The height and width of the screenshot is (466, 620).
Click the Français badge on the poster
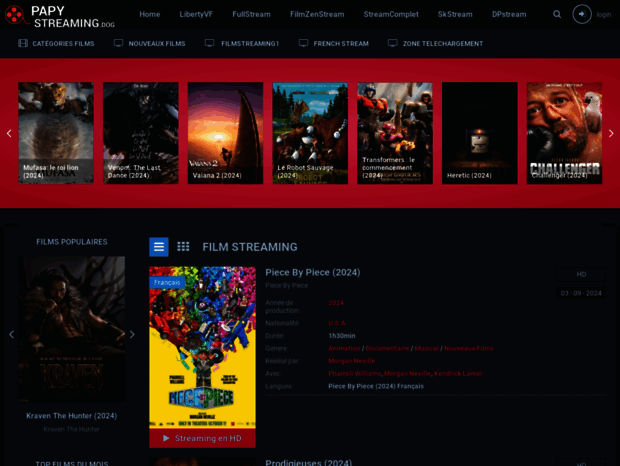(x=167, y=282)
